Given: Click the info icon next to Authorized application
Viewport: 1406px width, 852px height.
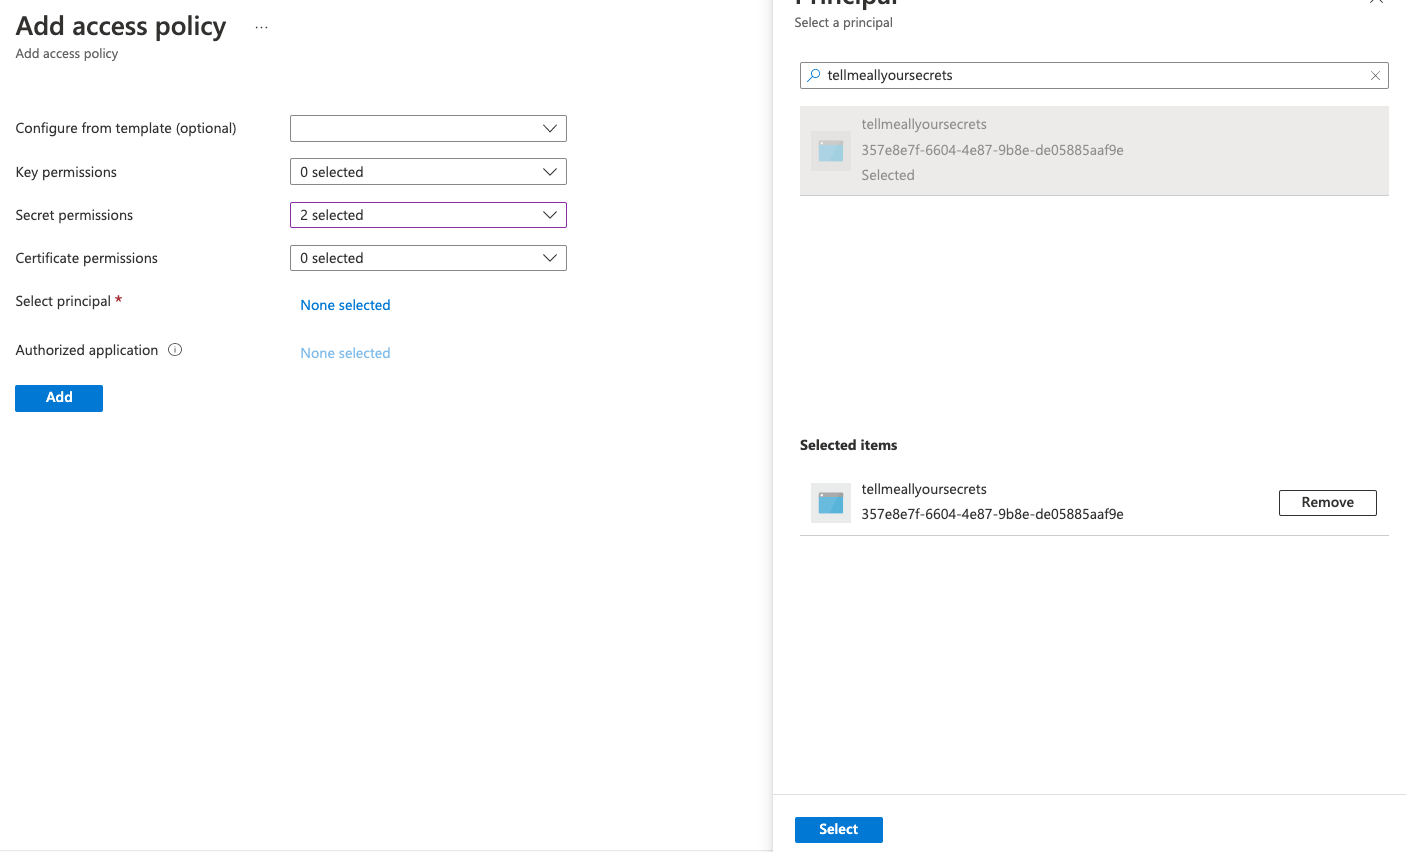Looking at the screenshot, I should point(175,350).
